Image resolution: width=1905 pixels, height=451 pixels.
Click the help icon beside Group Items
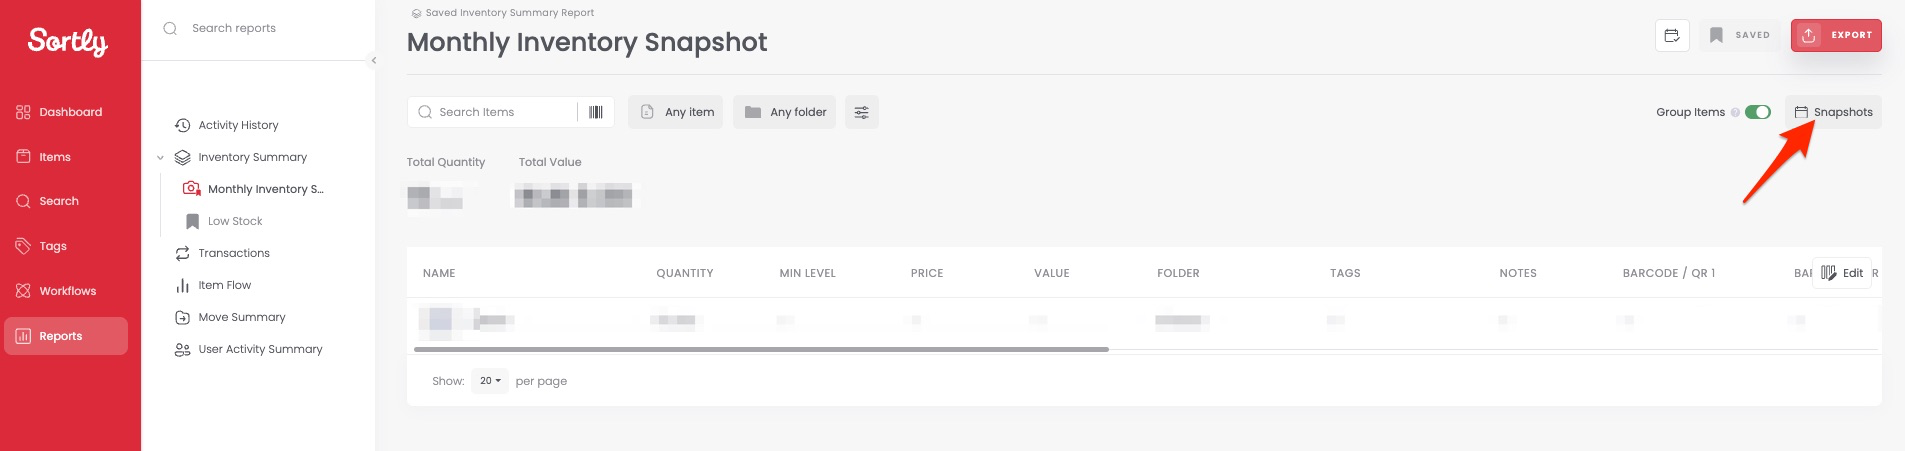(1735, 112)
